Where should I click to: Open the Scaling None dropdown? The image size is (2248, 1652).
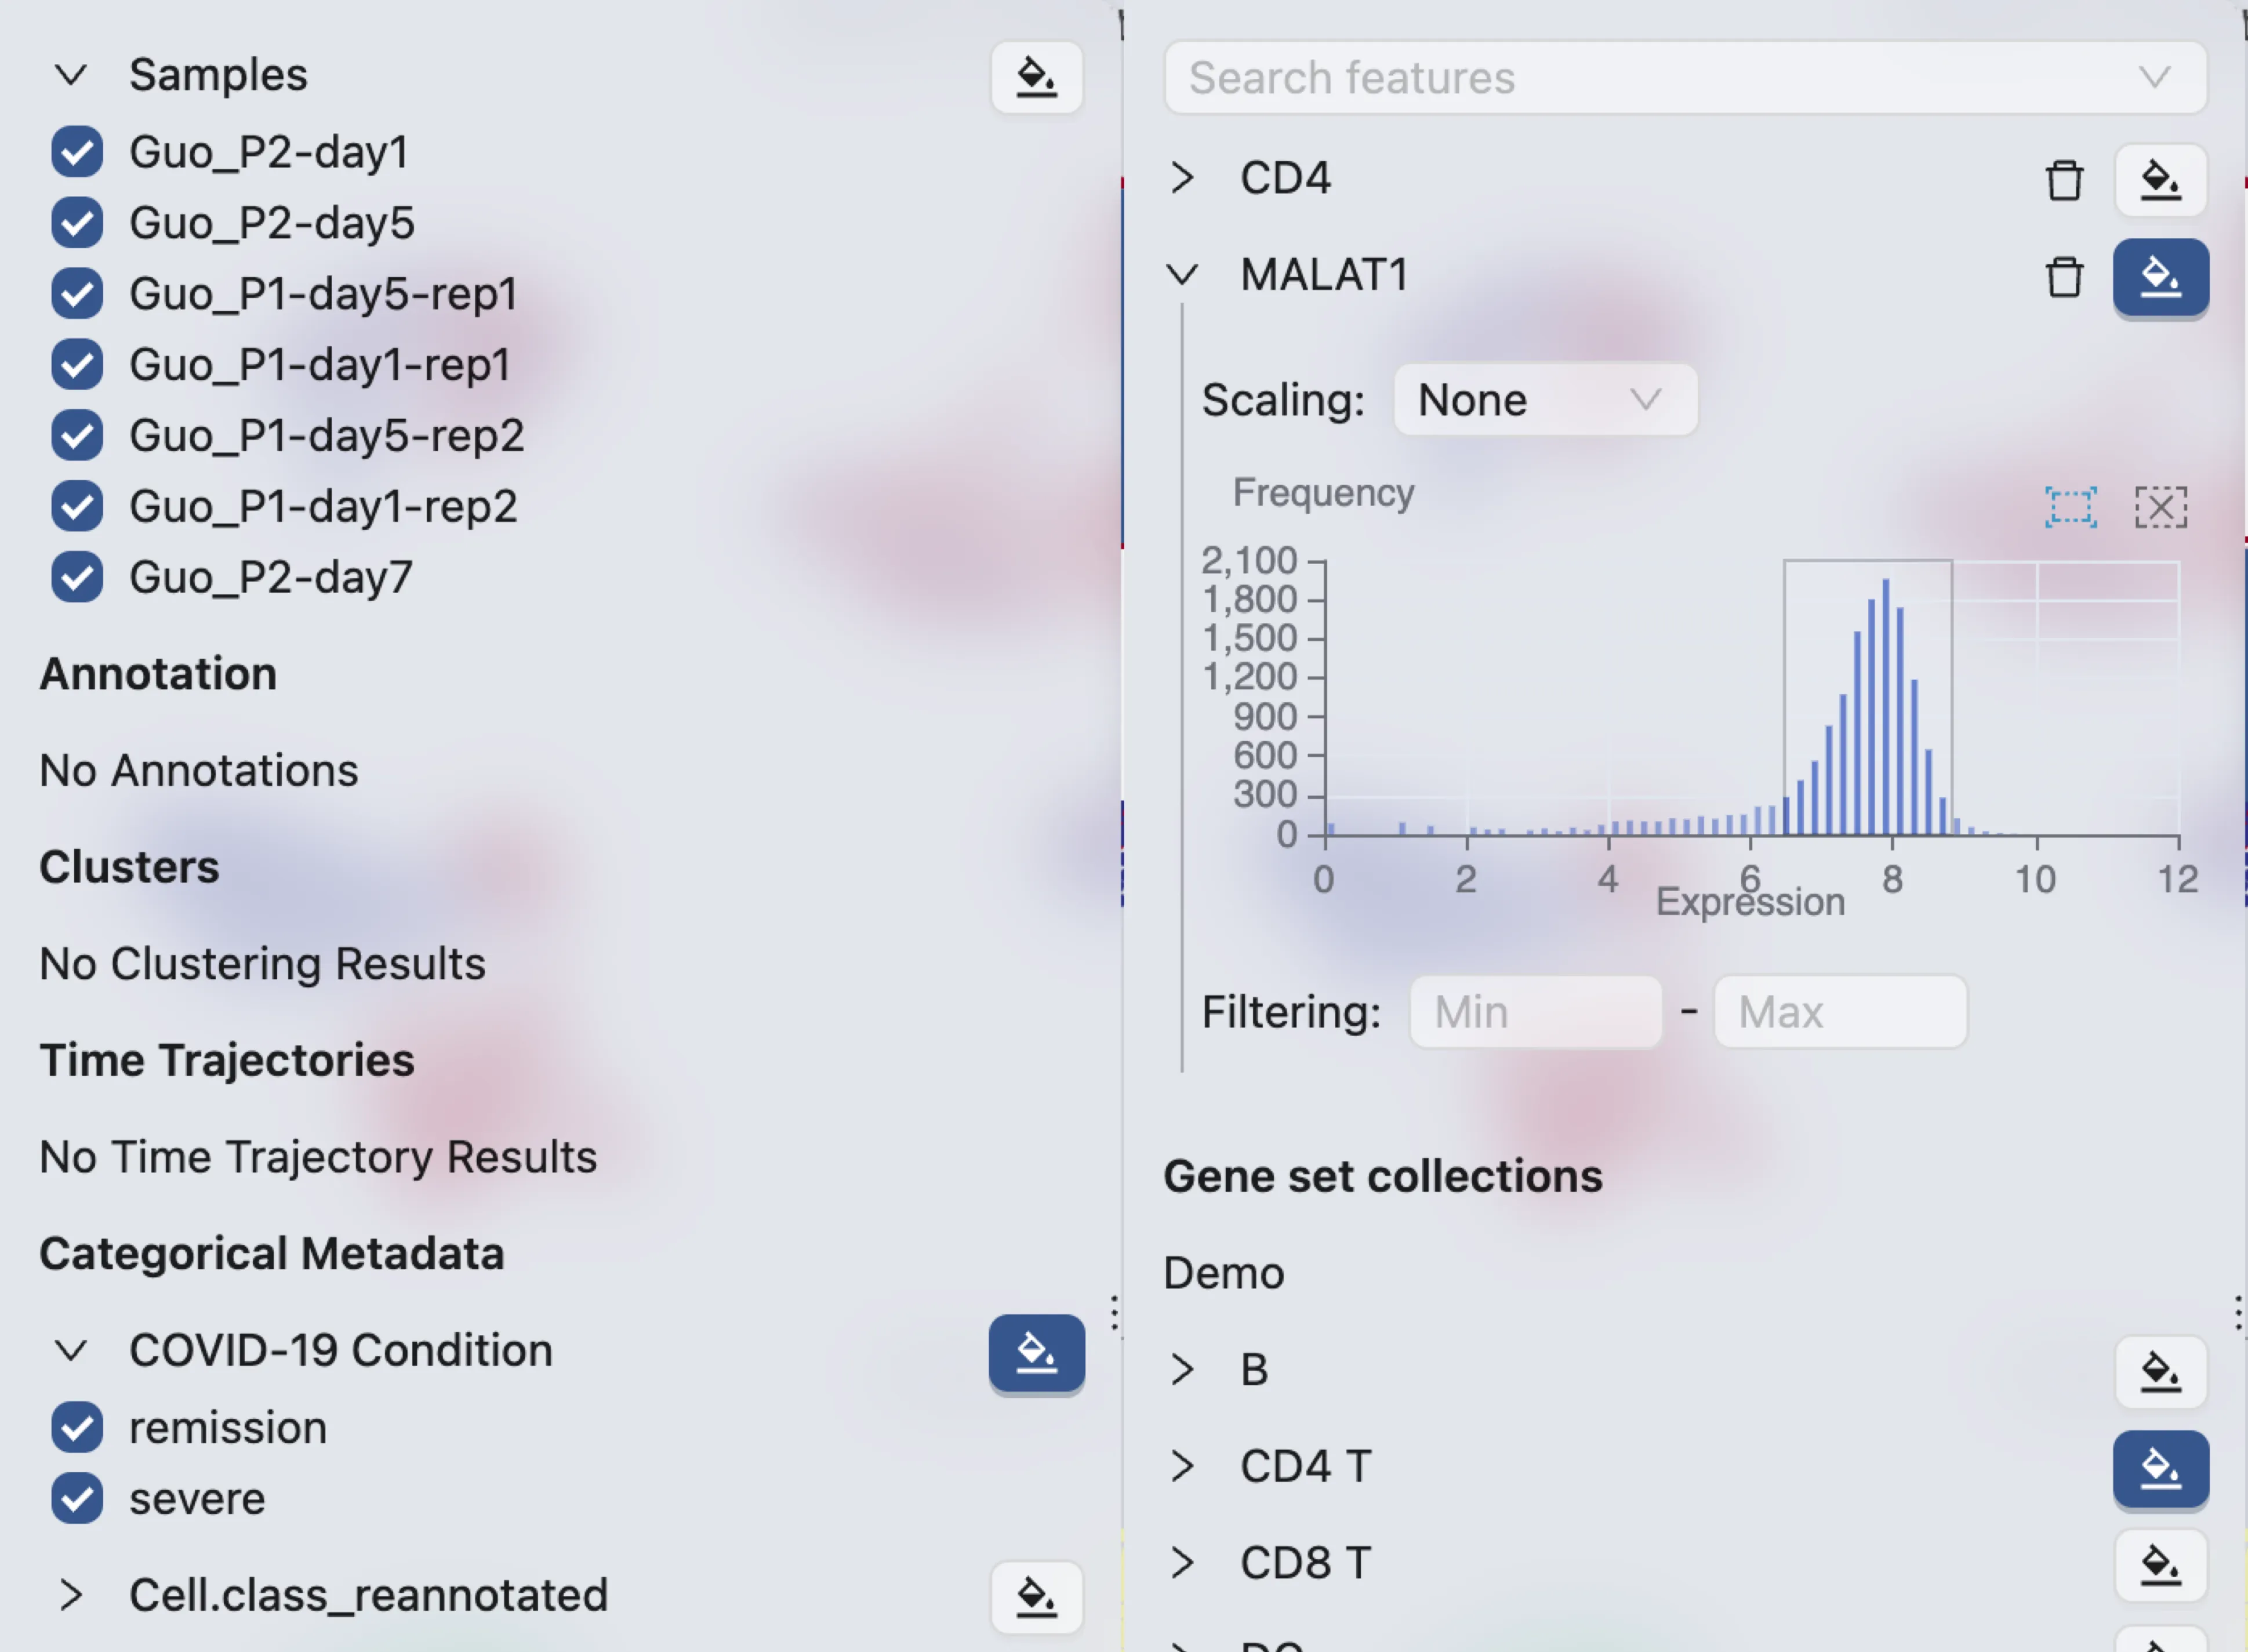[x=1544, y=400]
